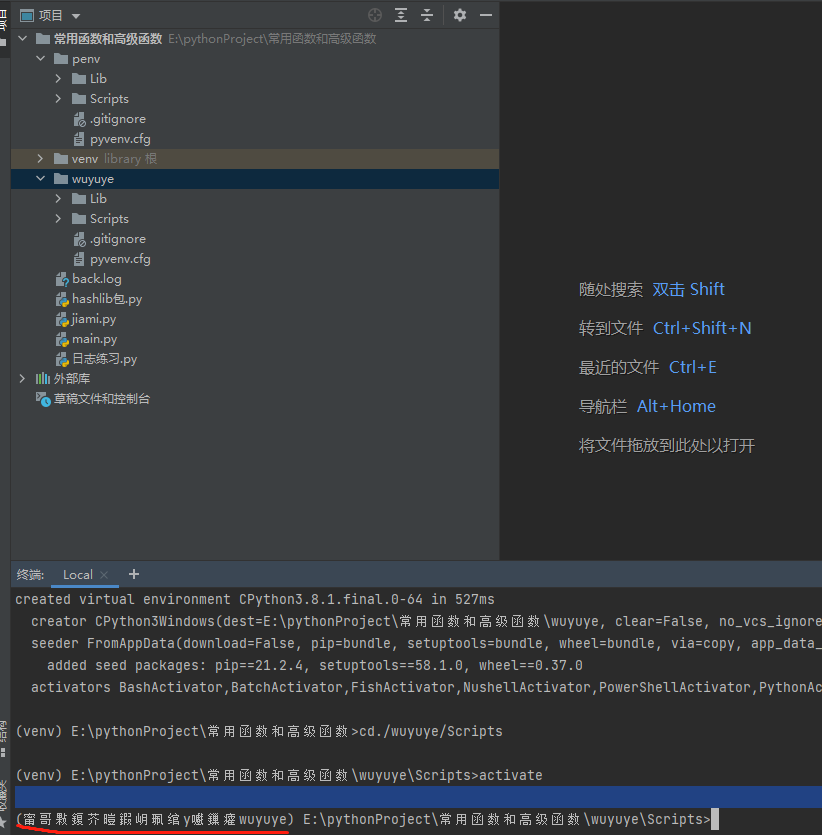Expand the Lib folder under penv
This screenshot has width=822, height=835.
[x=58, y=79]
